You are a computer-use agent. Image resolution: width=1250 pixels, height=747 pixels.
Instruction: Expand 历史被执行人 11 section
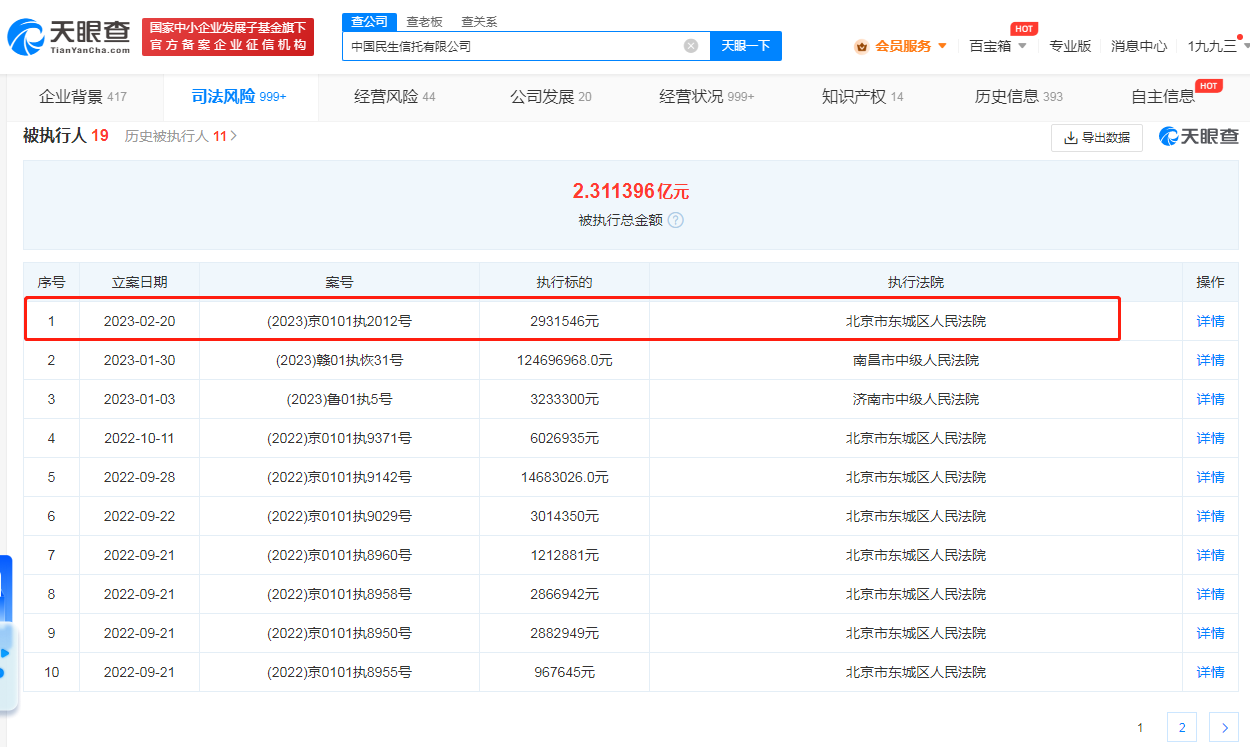click(181, 136)
